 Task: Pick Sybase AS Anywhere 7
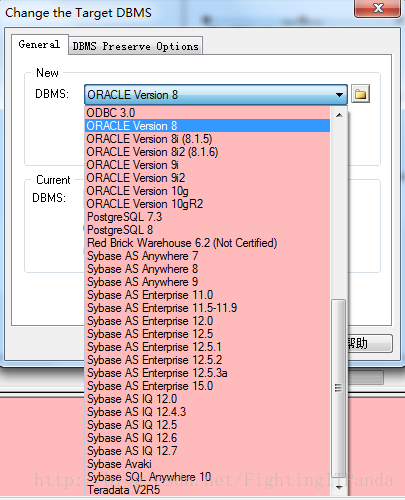point(207,256)
